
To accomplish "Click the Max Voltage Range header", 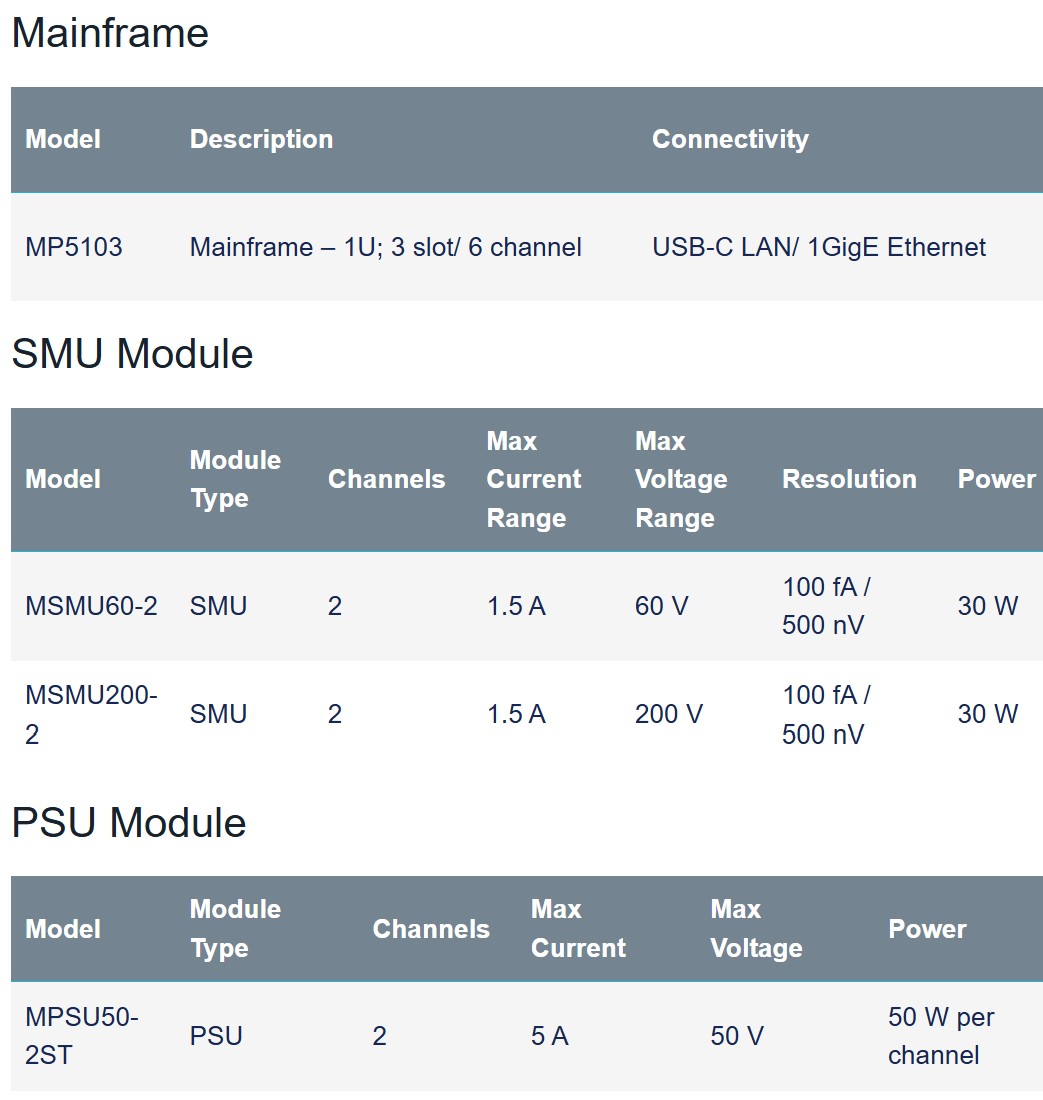I will coord(681,479).
